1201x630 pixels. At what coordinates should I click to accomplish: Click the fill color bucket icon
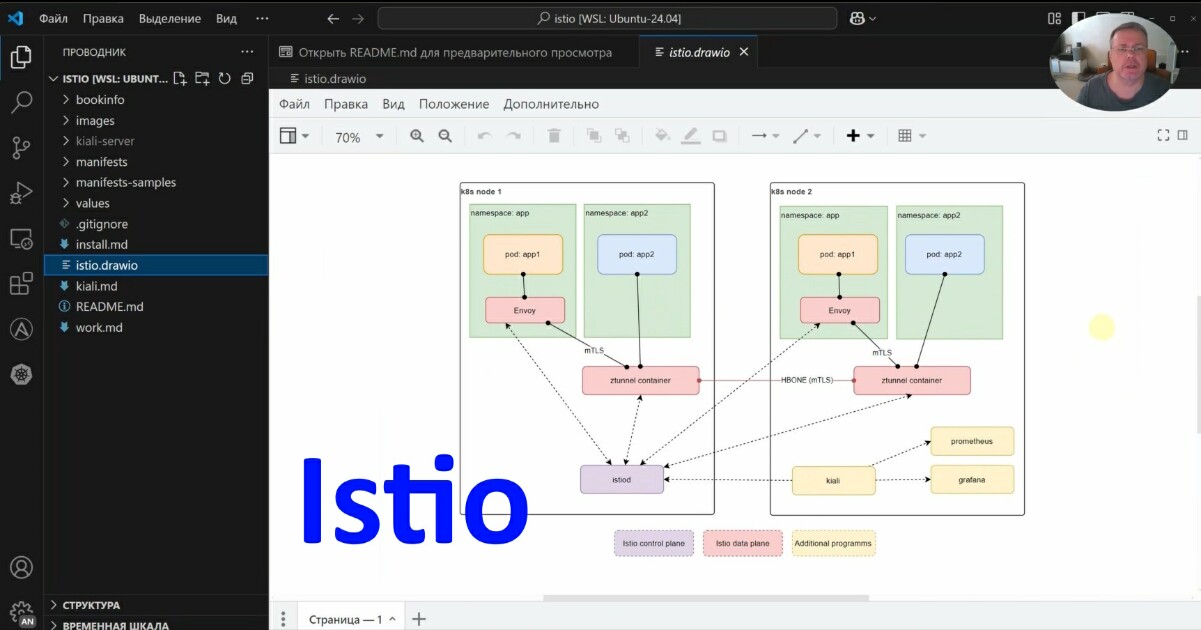click(x=662, y=136)
